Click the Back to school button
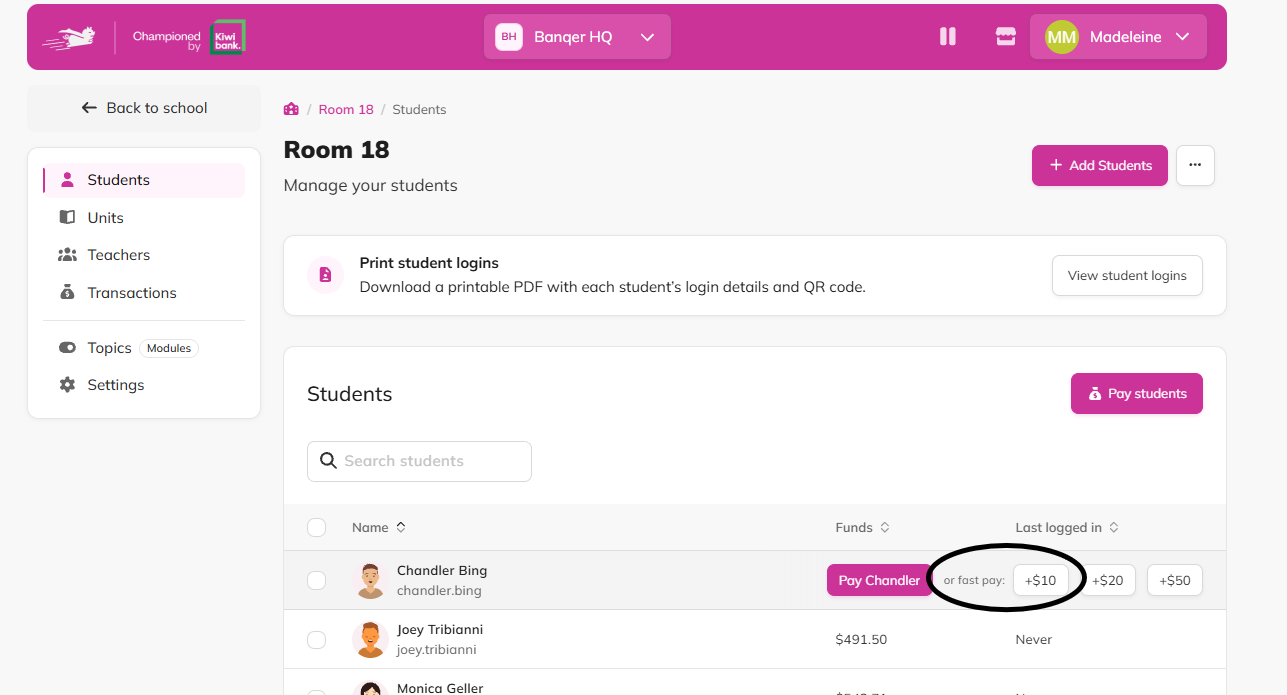The width and height of the screenshot is (1287, 695). 144,108
